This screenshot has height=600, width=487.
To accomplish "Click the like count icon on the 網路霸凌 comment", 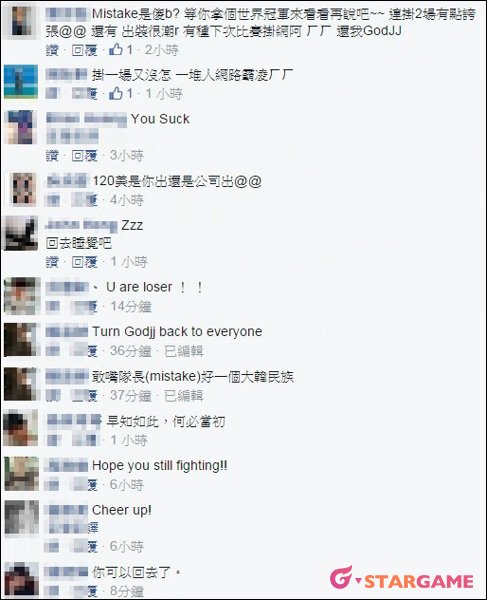I will 116,93.
